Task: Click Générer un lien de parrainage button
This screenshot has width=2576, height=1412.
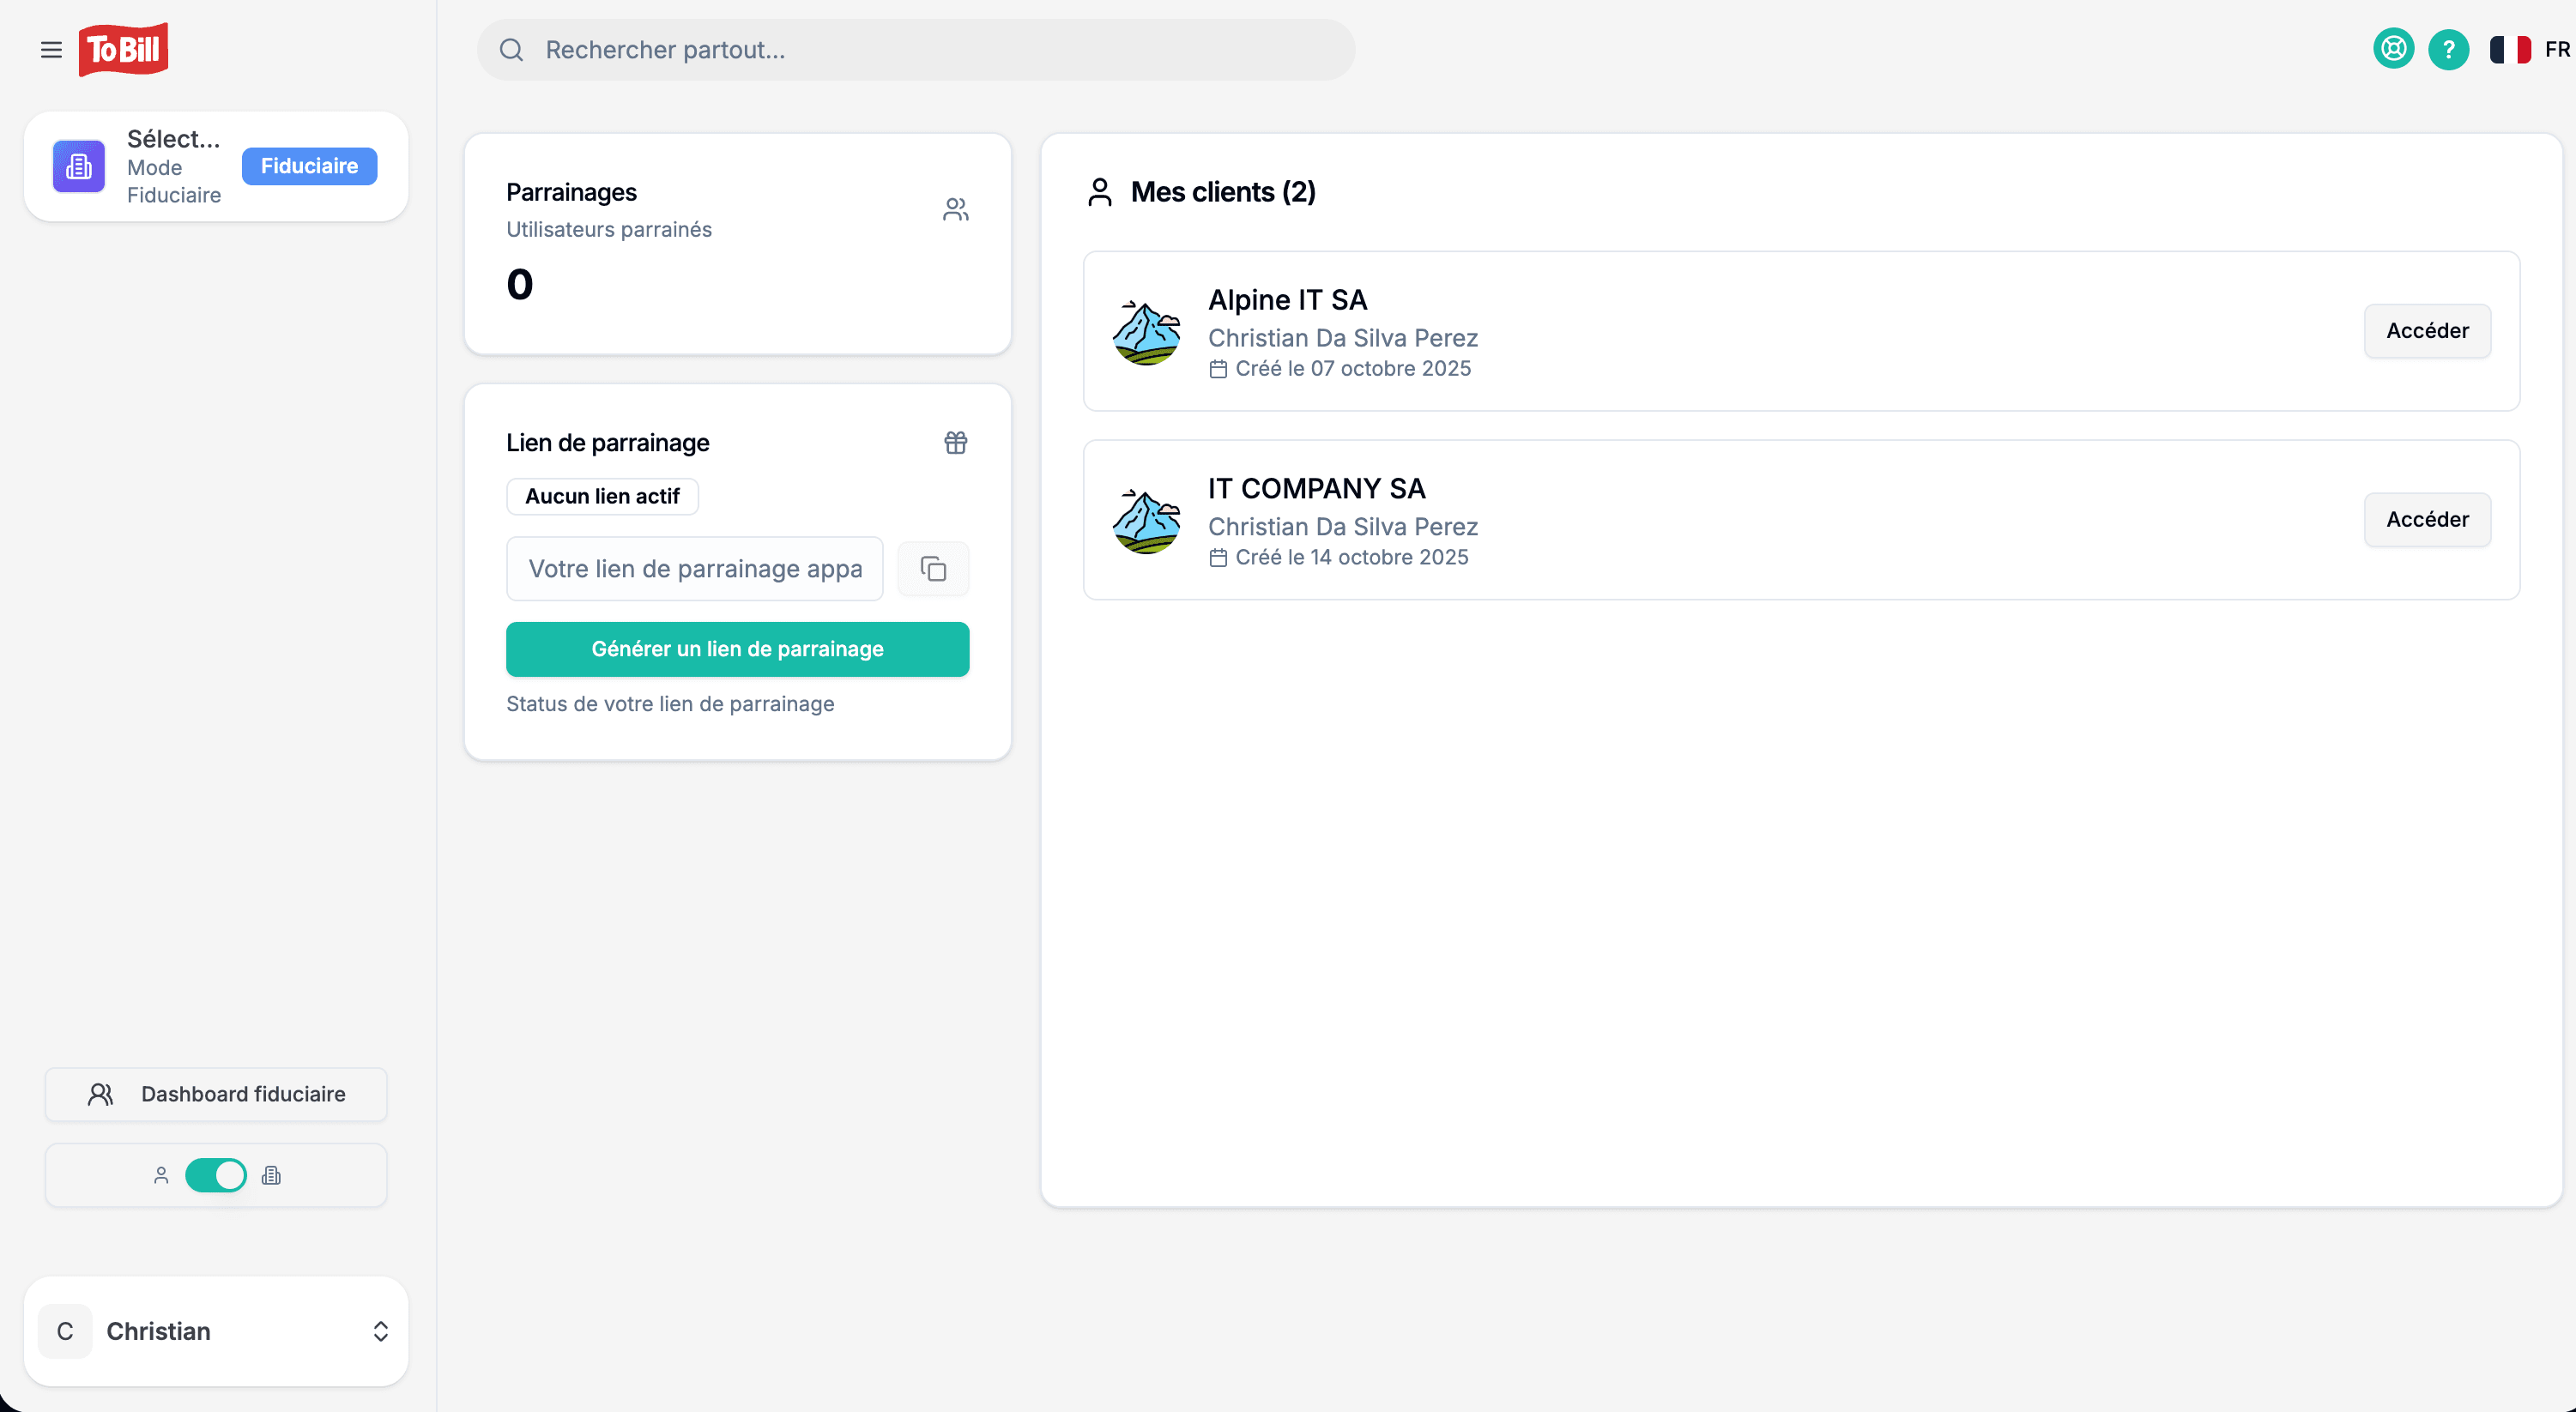Action: click(737, 649)
